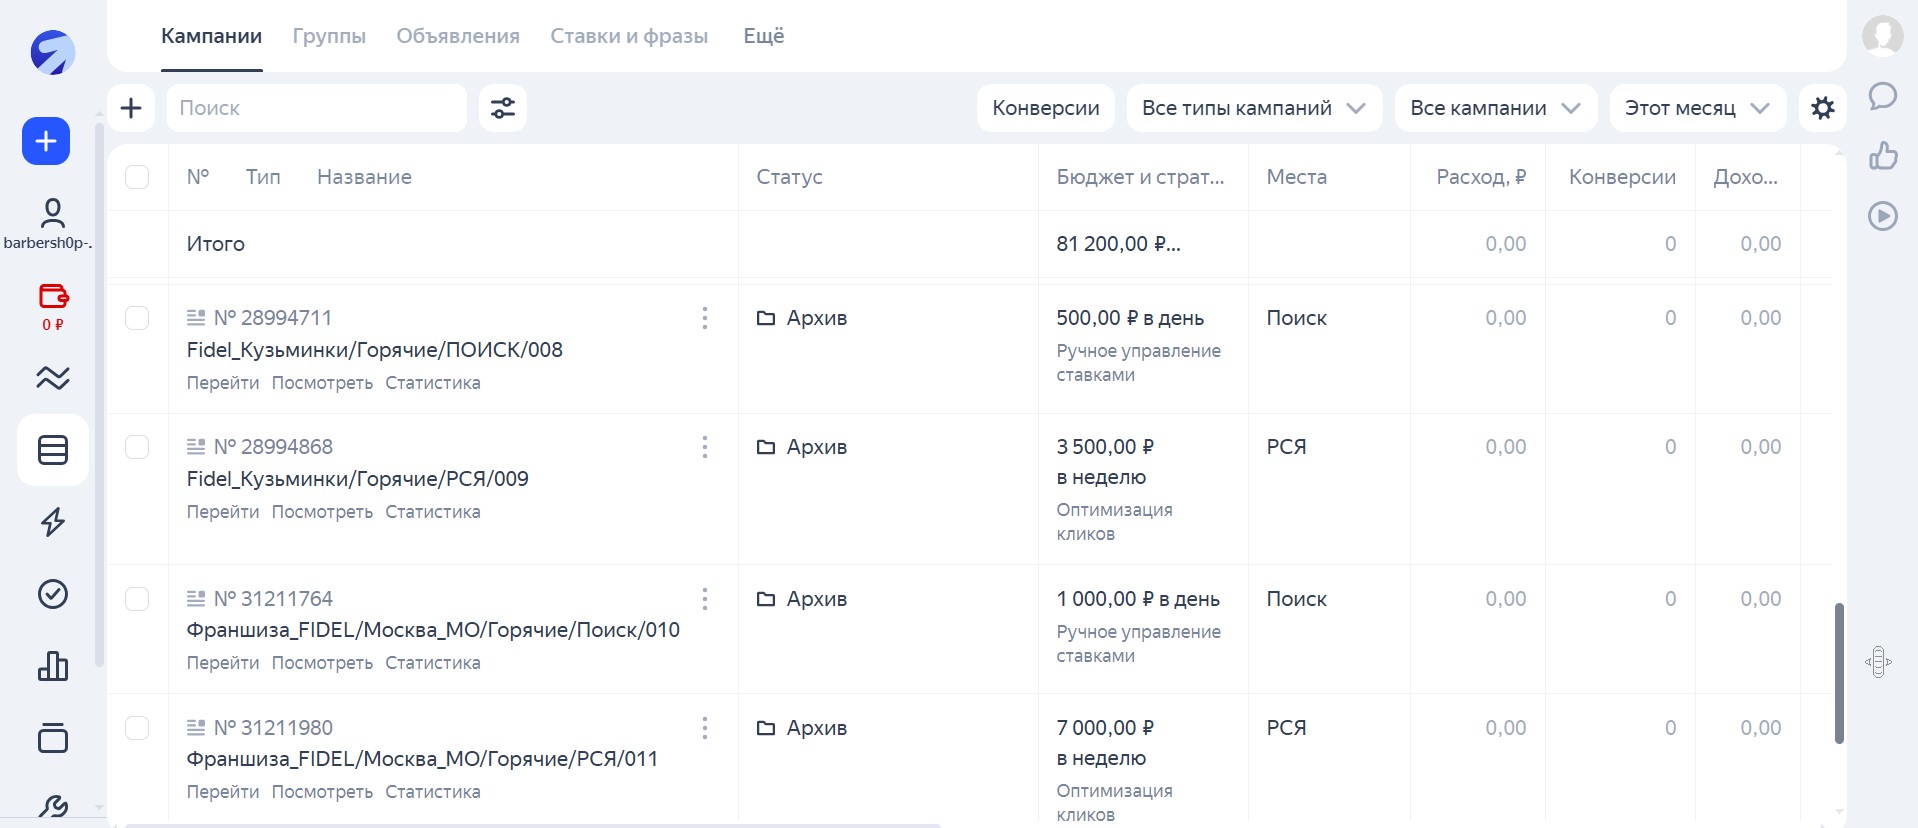Click the Расход, ₽ column header
The width and height of the screenshot is (1918, 828).
coord(1481,177)
